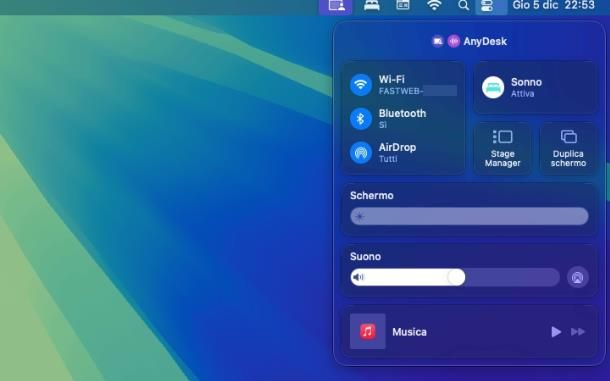Open AirDrop options label
The height and width of the screenshot is (381, 610).
tap(397, 147)
